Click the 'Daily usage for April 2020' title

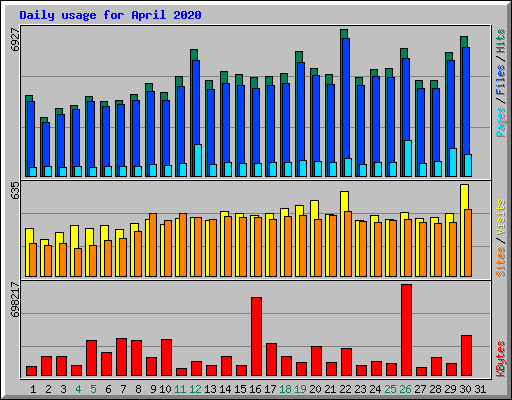(x=110, y=15)
